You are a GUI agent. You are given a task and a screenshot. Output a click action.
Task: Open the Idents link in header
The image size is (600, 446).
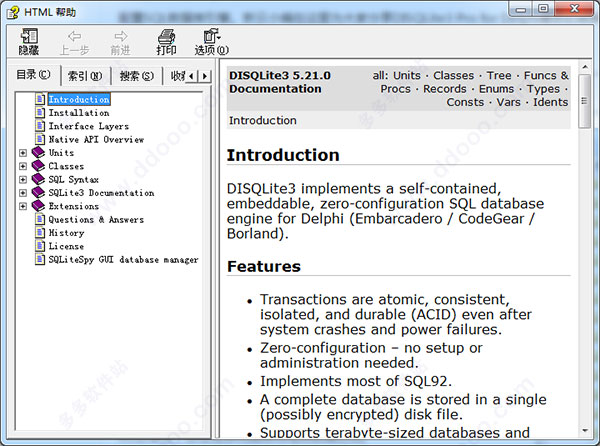pyautogui.click(x=551, y=103)
